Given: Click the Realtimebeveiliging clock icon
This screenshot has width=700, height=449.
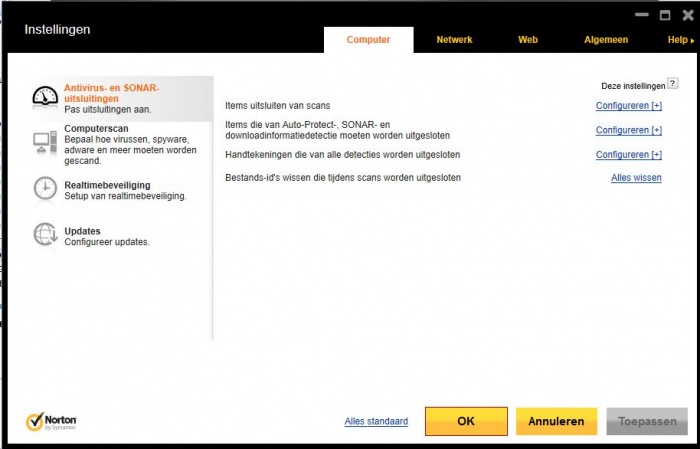Looking at the screenshot, I should pyautogui.click(x=45, y=189).
